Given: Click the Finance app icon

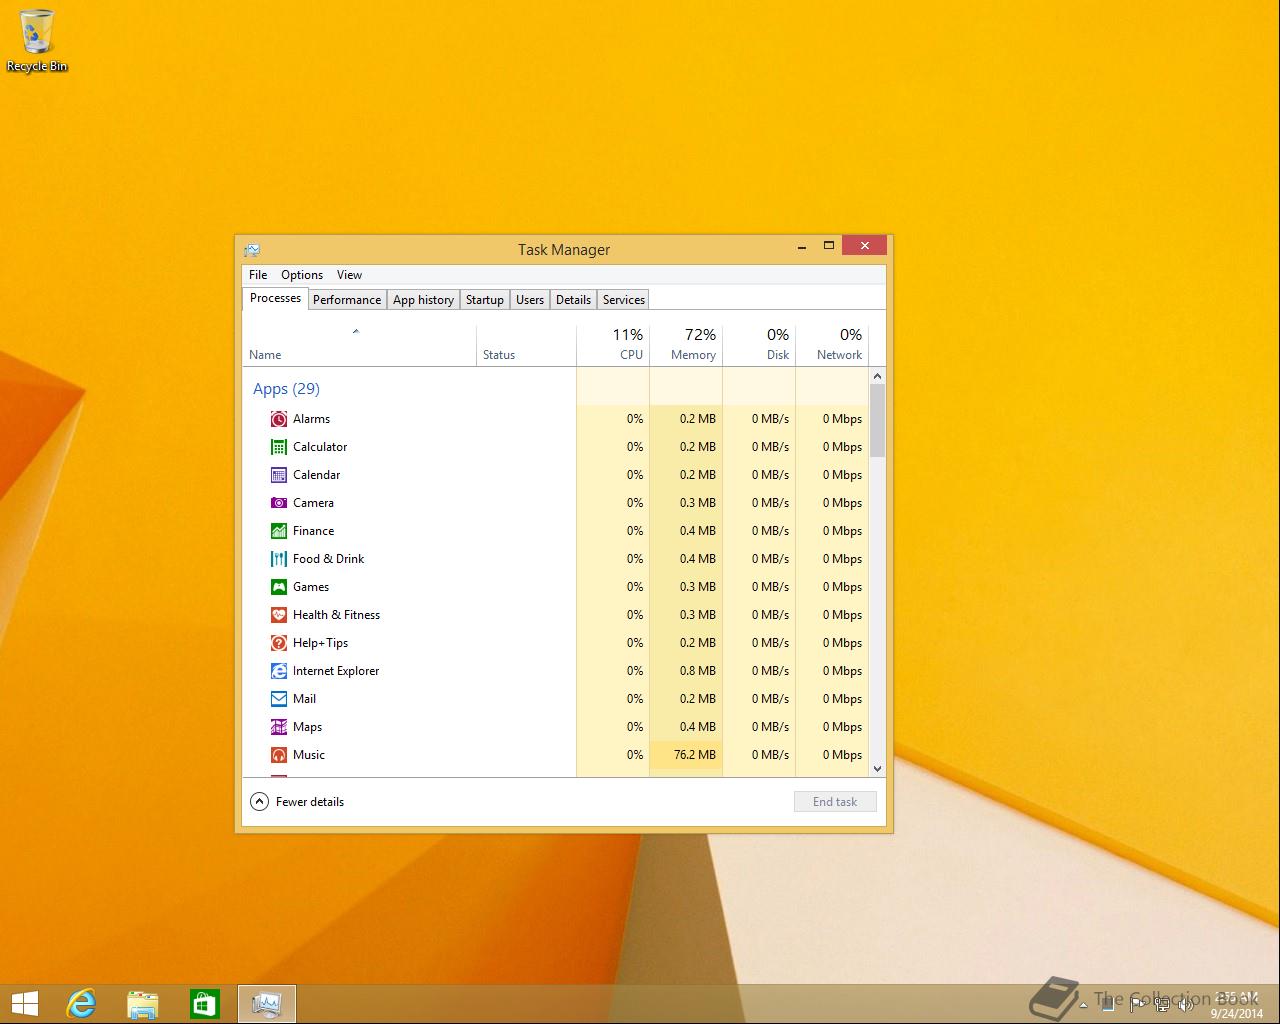Looking at the screenshot, I should (279, 531).
